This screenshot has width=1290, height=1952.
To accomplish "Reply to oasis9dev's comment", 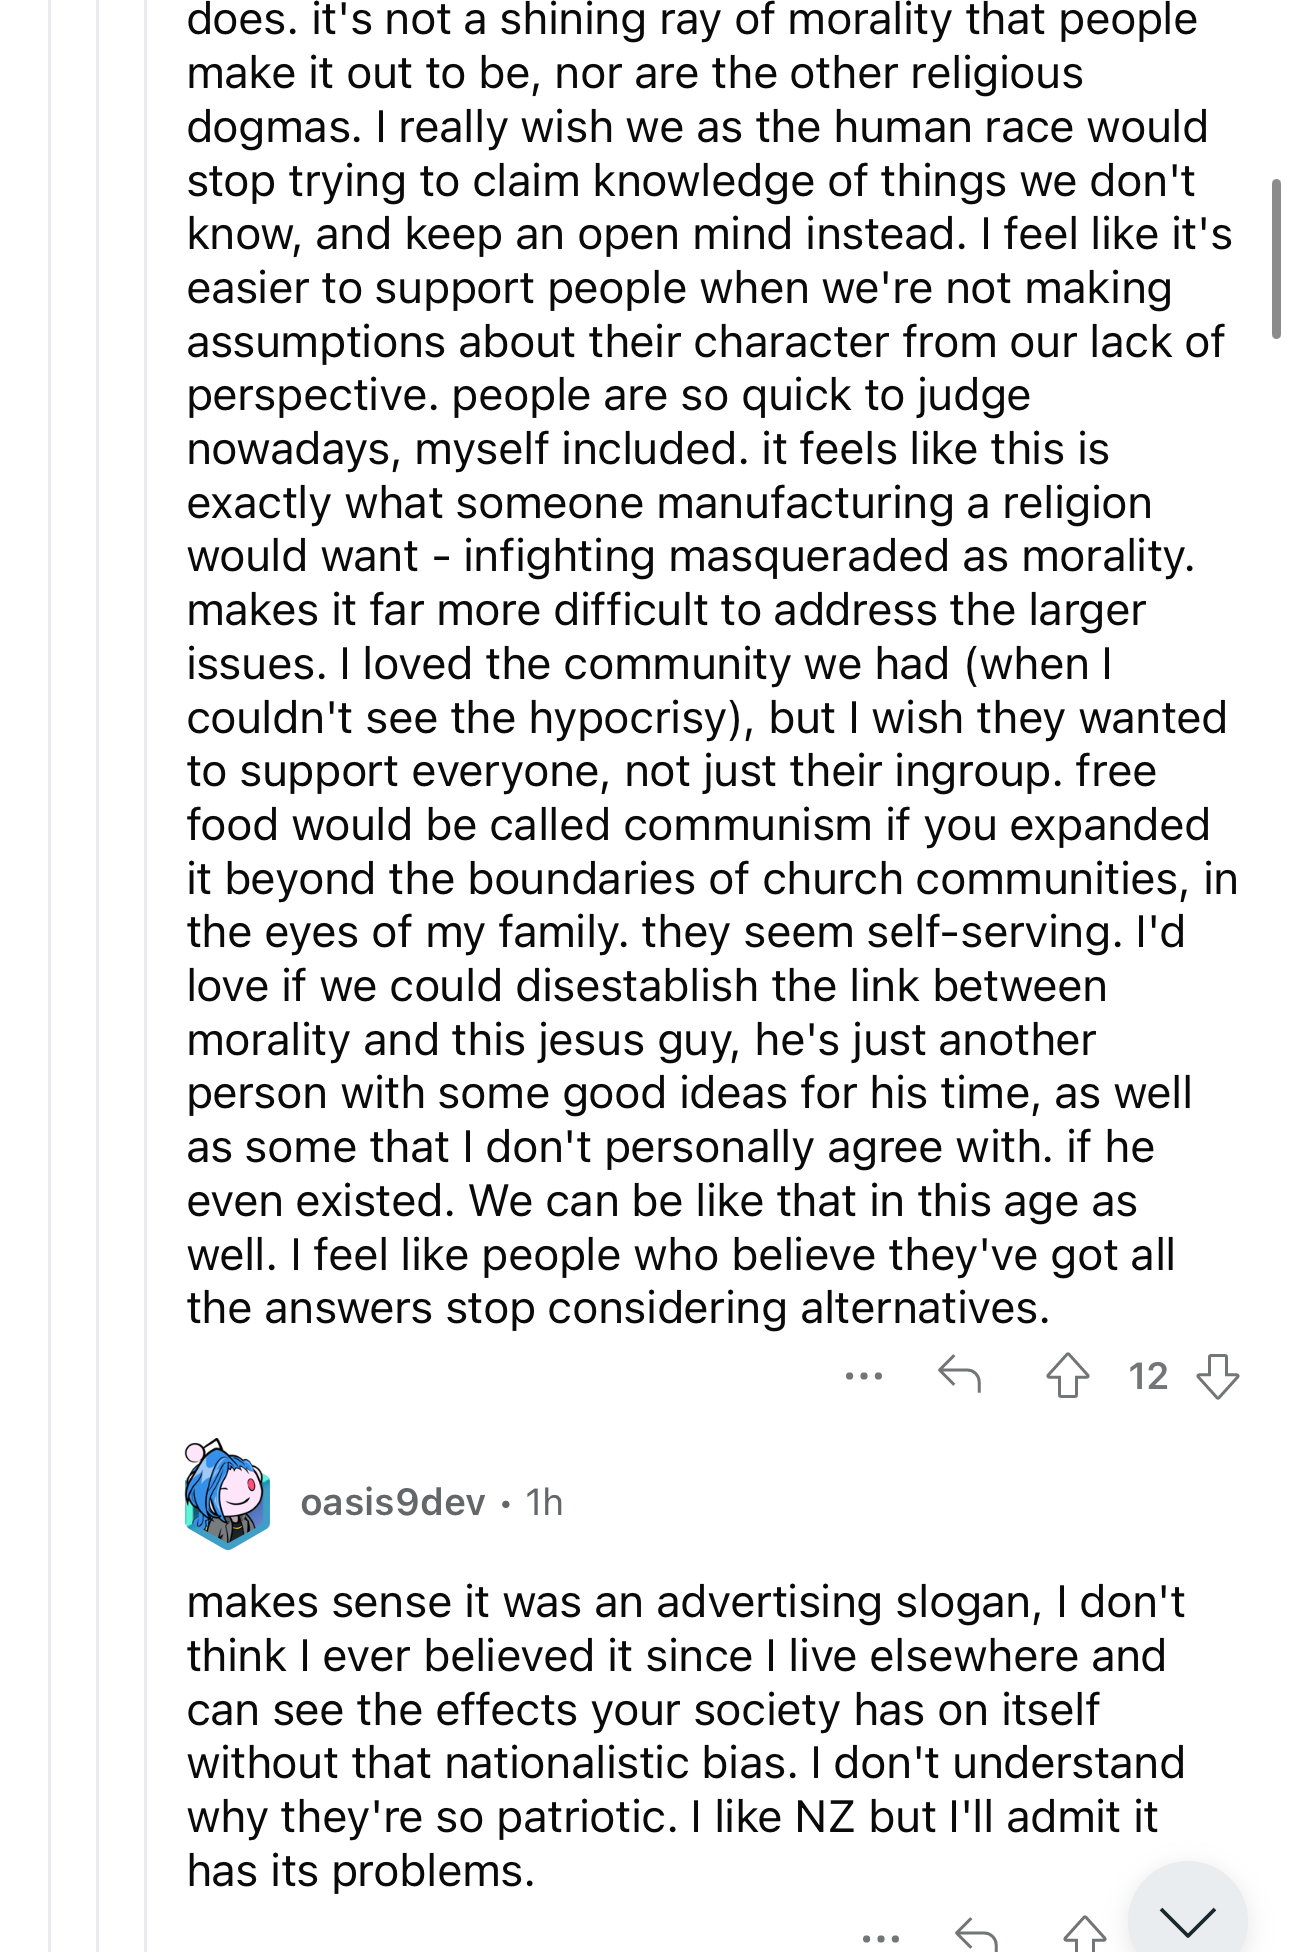I will point(976,1935).
